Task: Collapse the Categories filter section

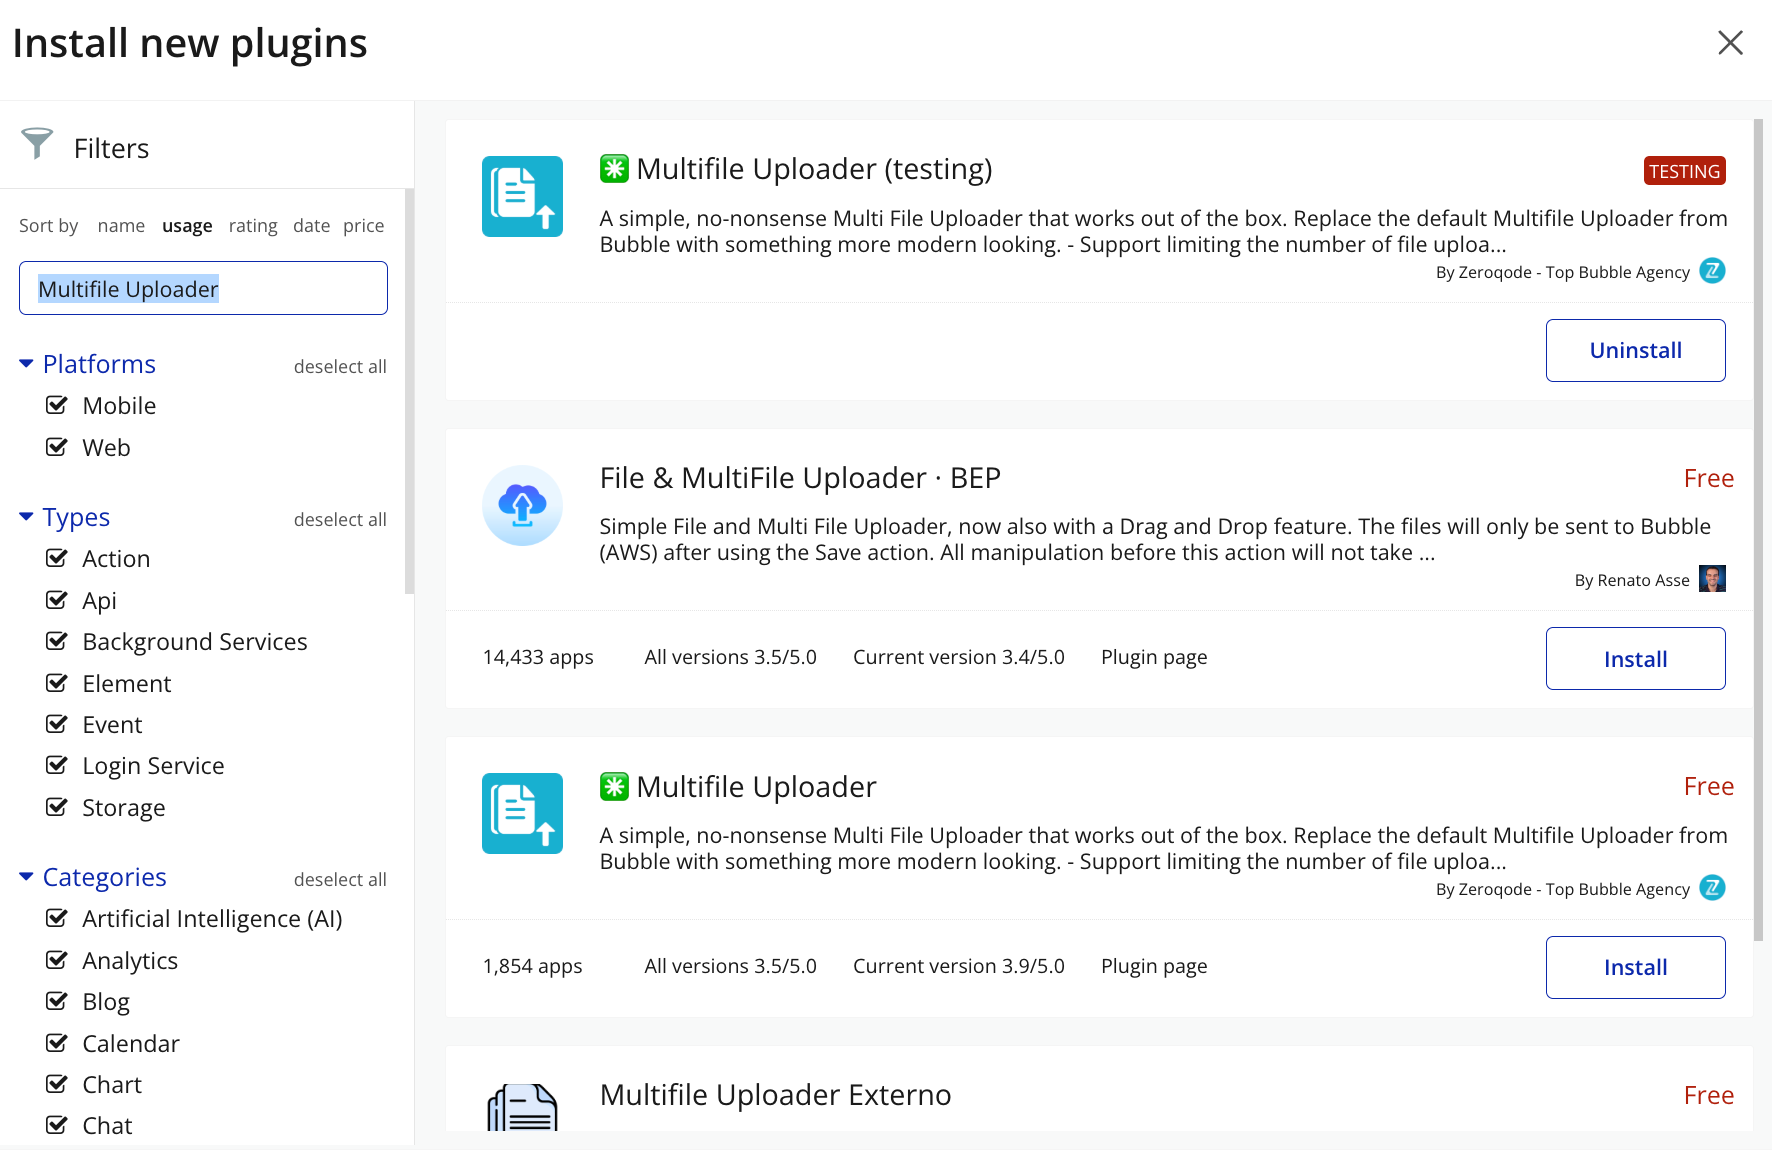Action: [x=26, y=877]
